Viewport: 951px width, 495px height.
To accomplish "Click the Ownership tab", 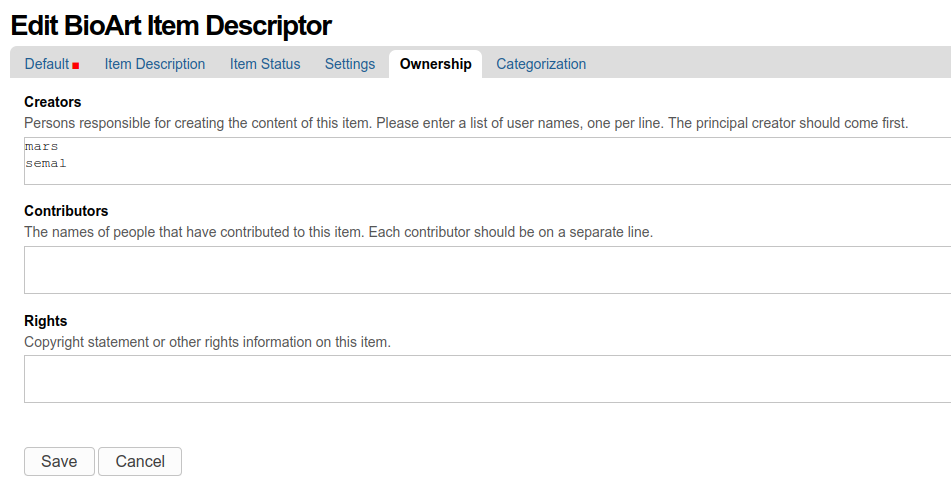I will [435, 64].
